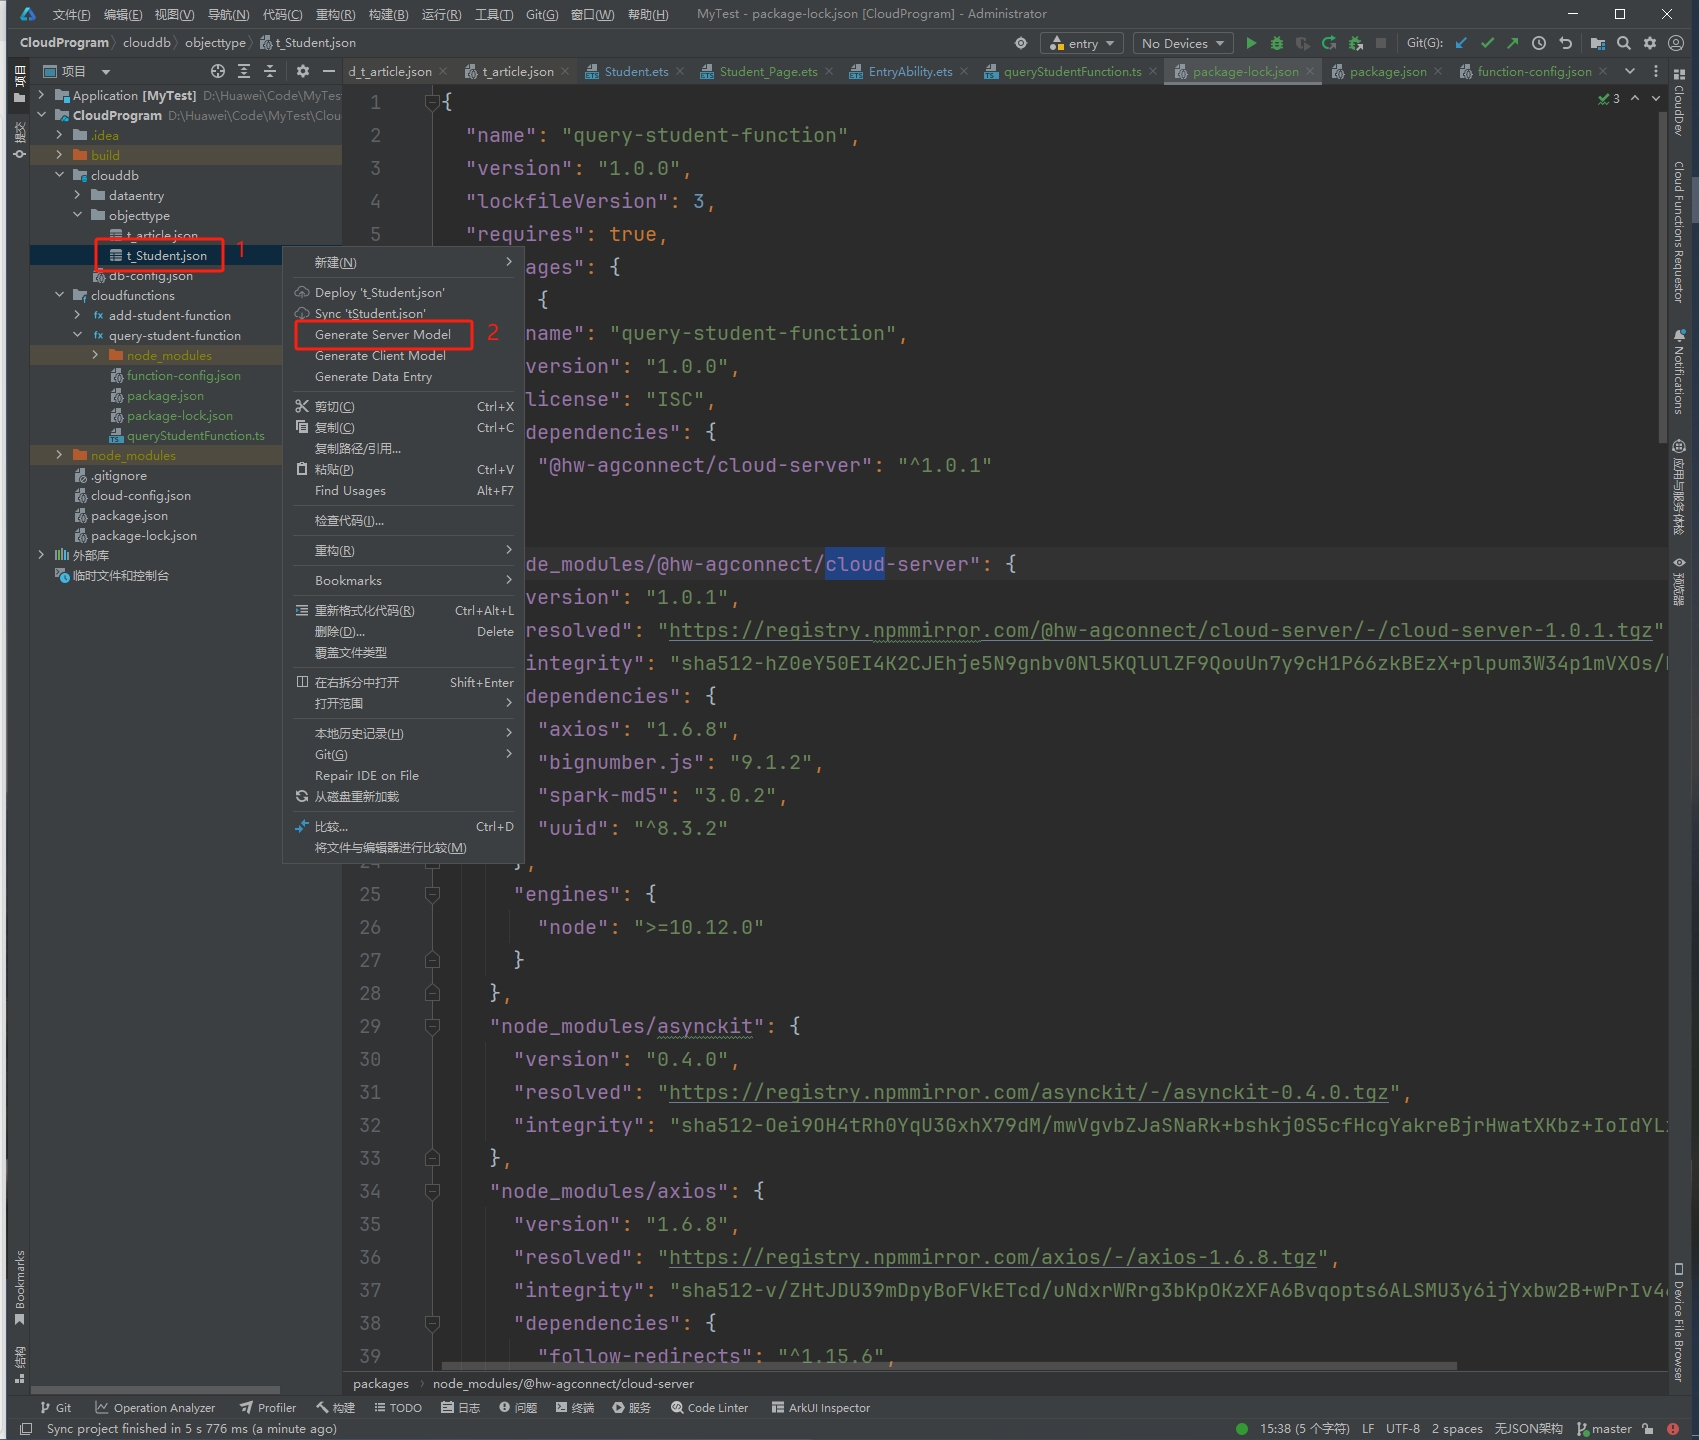Open the project structure folder icon
The width and height of the screenshot is (1699, 1440).
click(x=1597, y=43)
